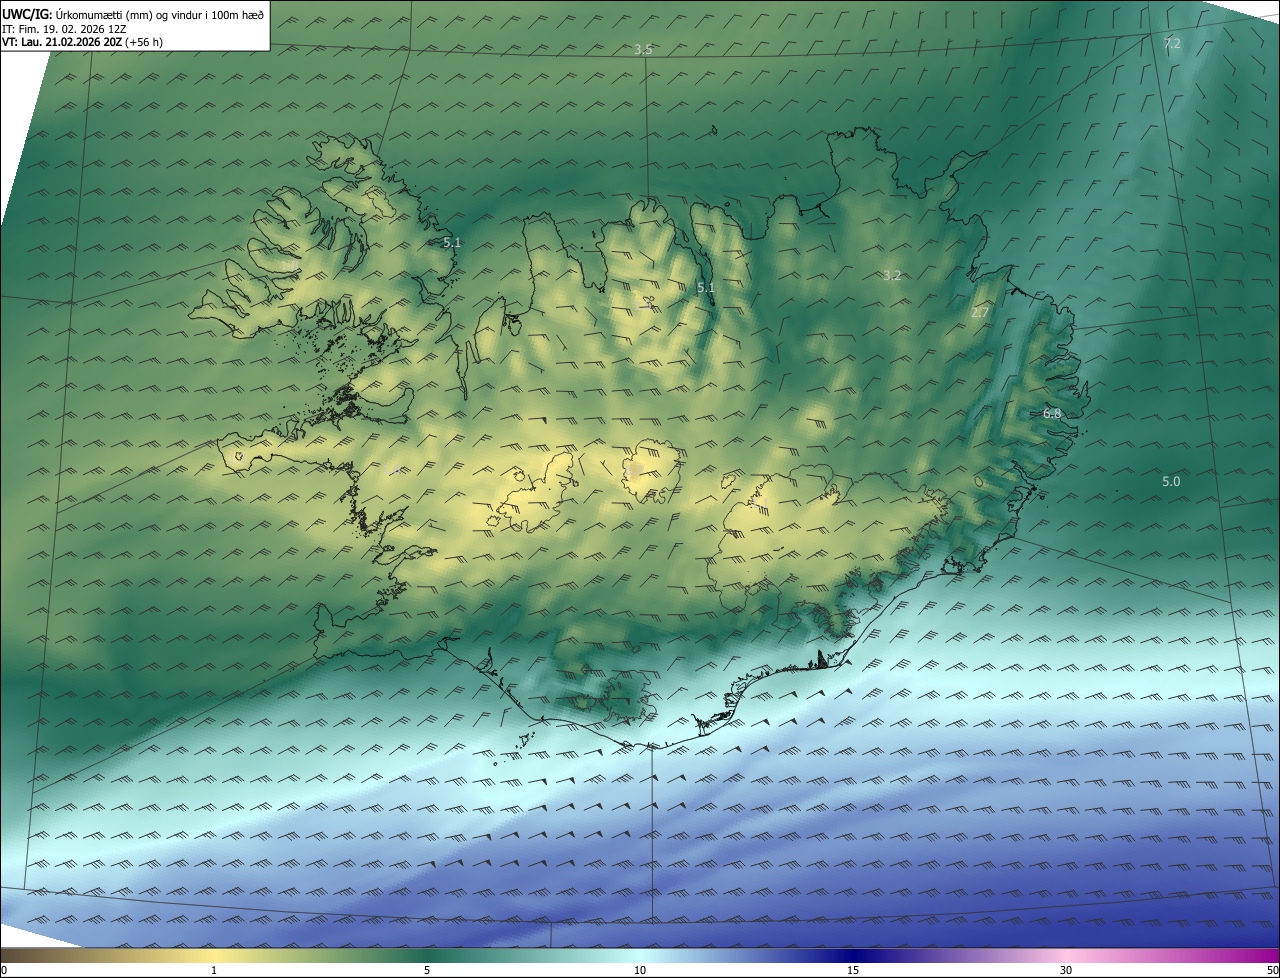1280x978 pixels.
Task: Click the title "Úrkomumætti (mm) og vindur í 100m hæð"
Action: pos(159,14)
